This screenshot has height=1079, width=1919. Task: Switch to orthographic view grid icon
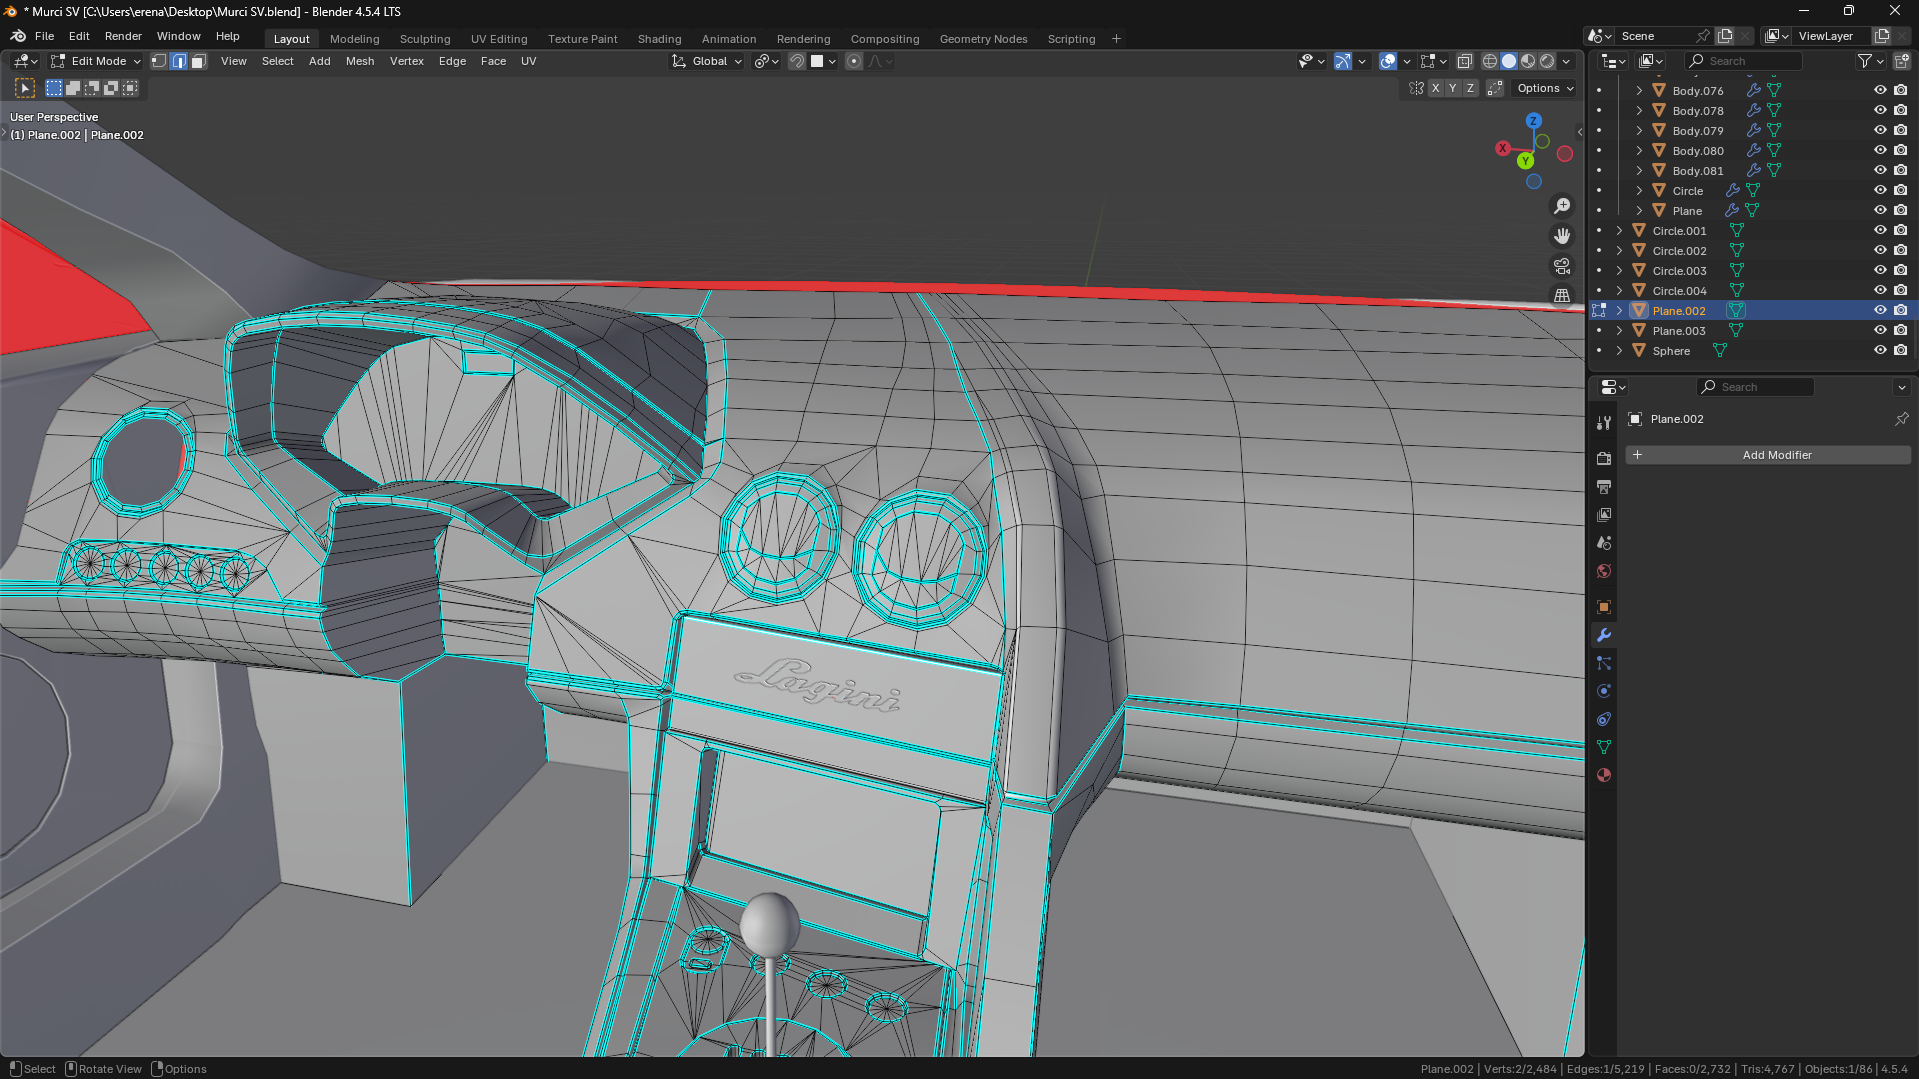click(x=1561, y=296)
